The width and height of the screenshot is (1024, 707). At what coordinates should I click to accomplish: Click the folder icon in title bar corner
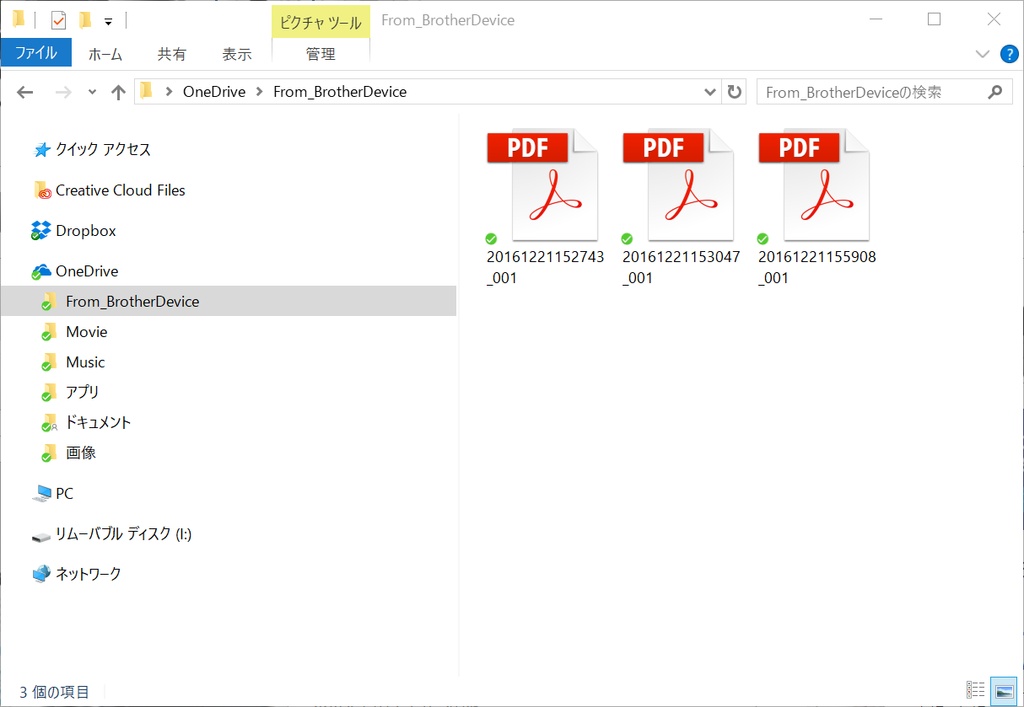coord(18,20)
